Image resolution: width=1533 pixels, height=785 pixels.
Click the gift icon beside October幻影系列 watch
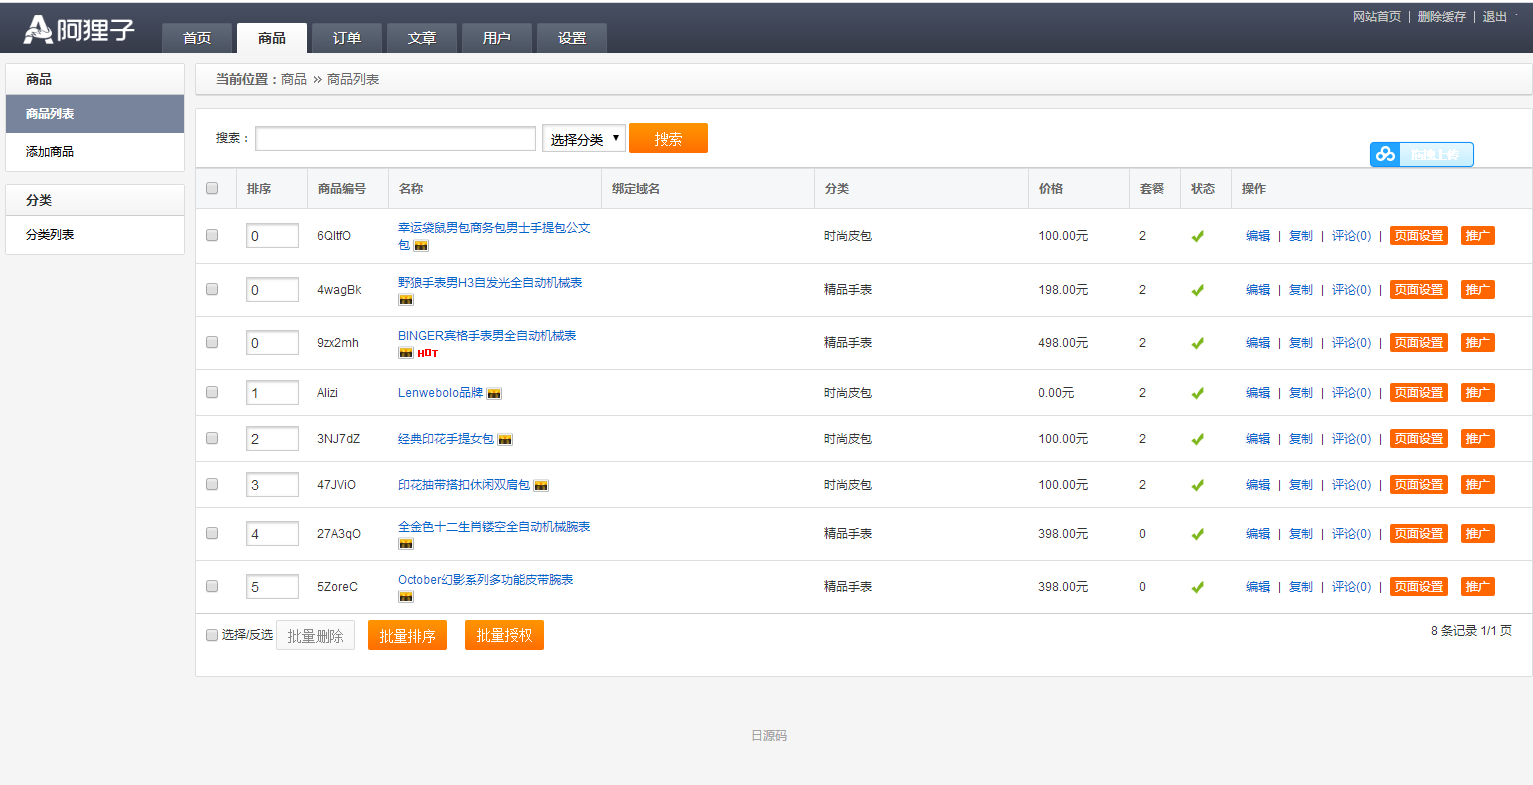(405, 595)
